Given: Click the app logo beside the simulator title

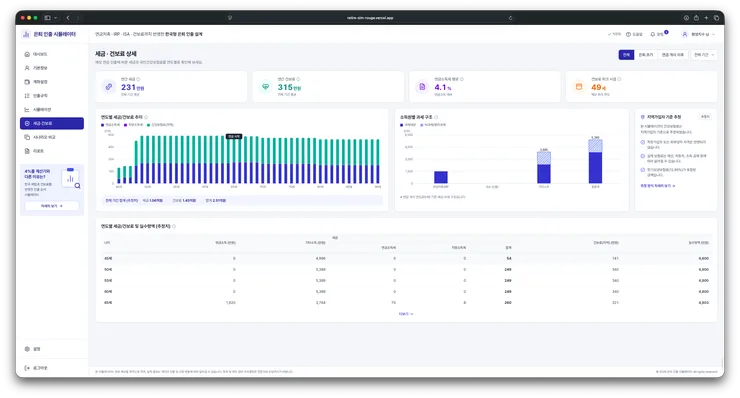Looking at the screenshot, I should 26,34.
